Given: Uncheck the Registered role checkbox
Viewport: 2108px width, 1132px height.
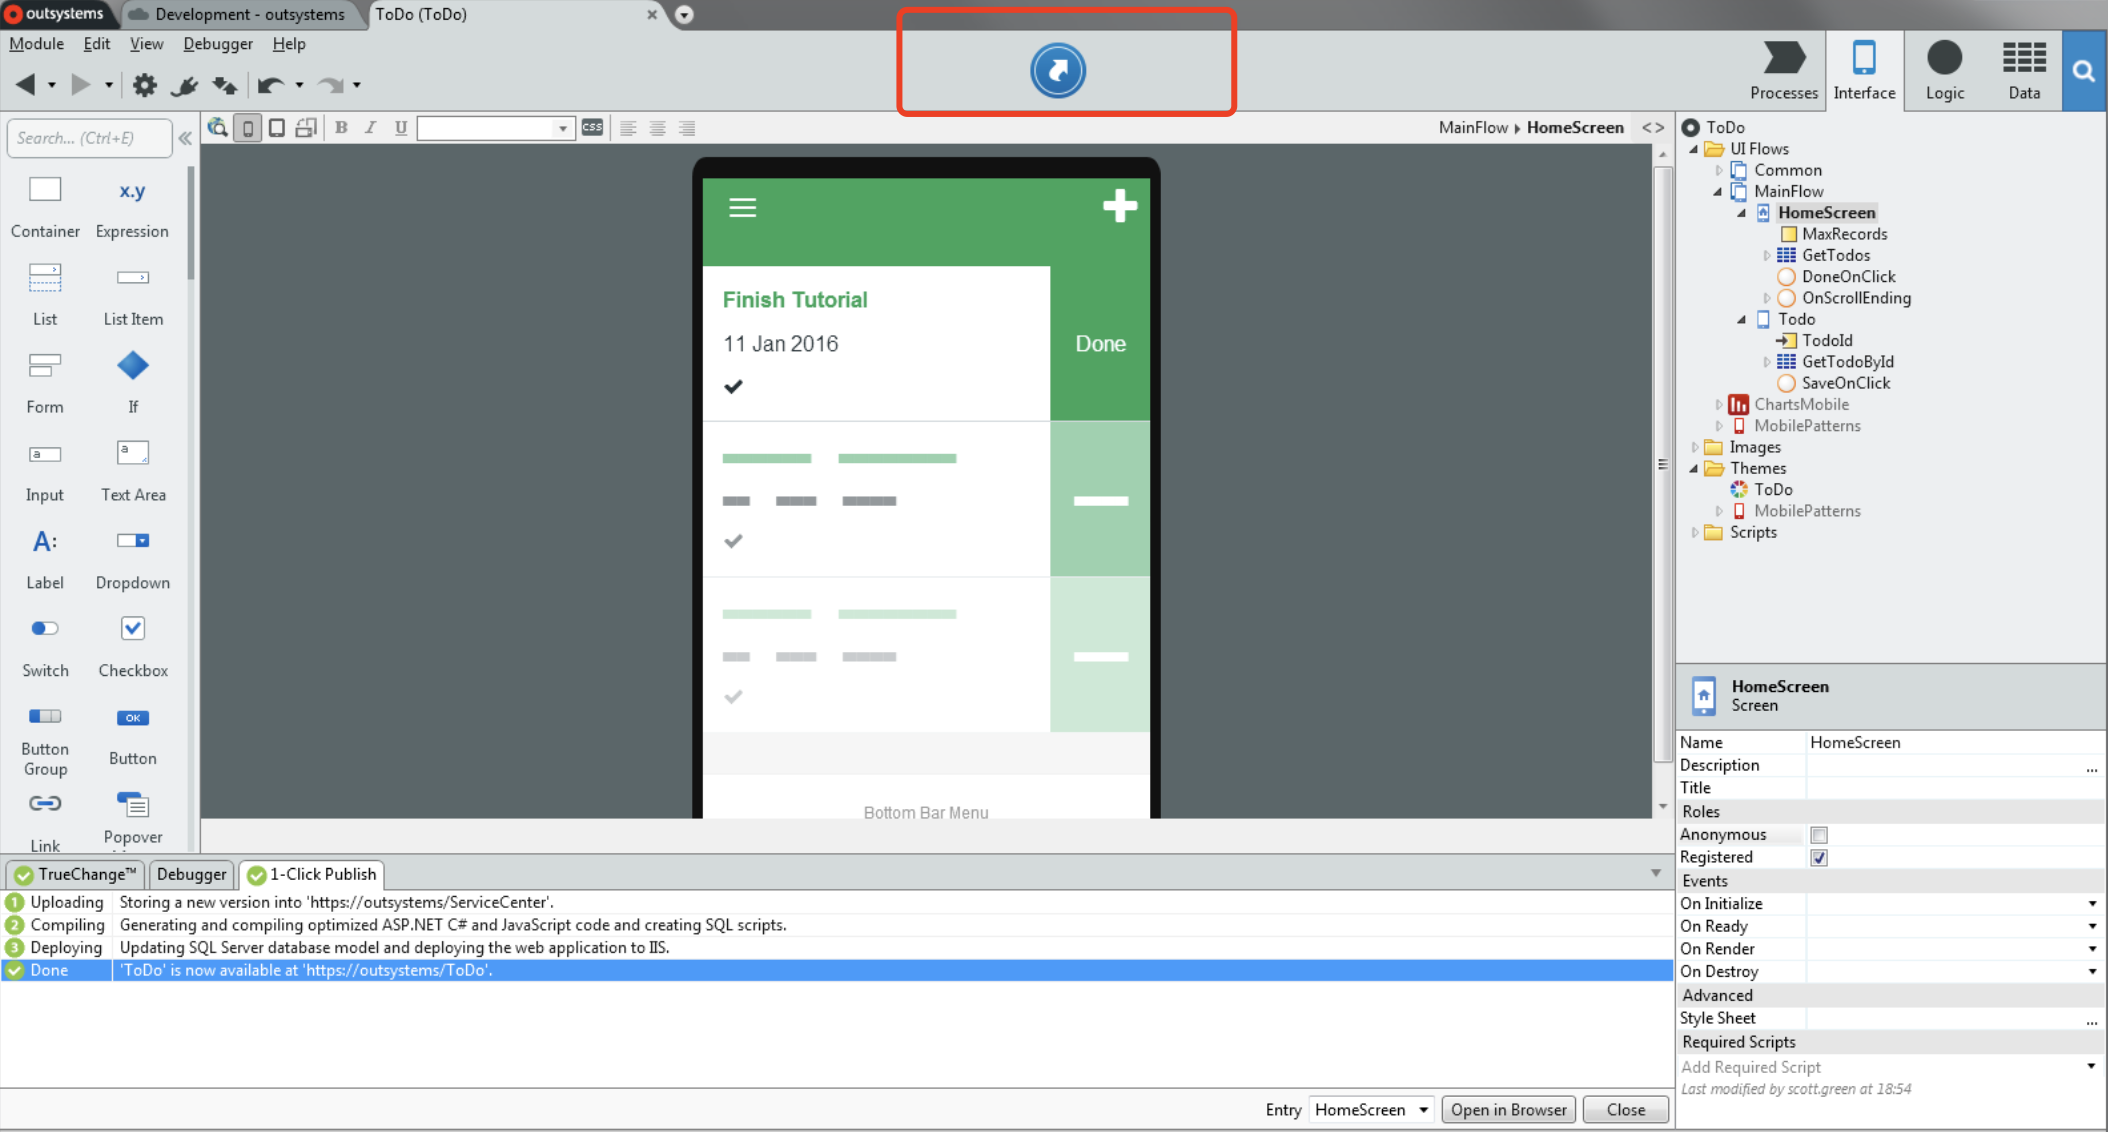Looking at the screenshot, I should 1819,858.
